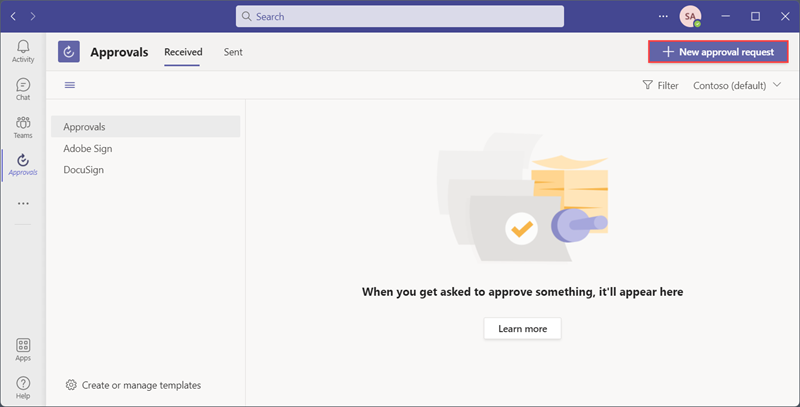
Task: Click into the Search box
Action: [400, 16]
